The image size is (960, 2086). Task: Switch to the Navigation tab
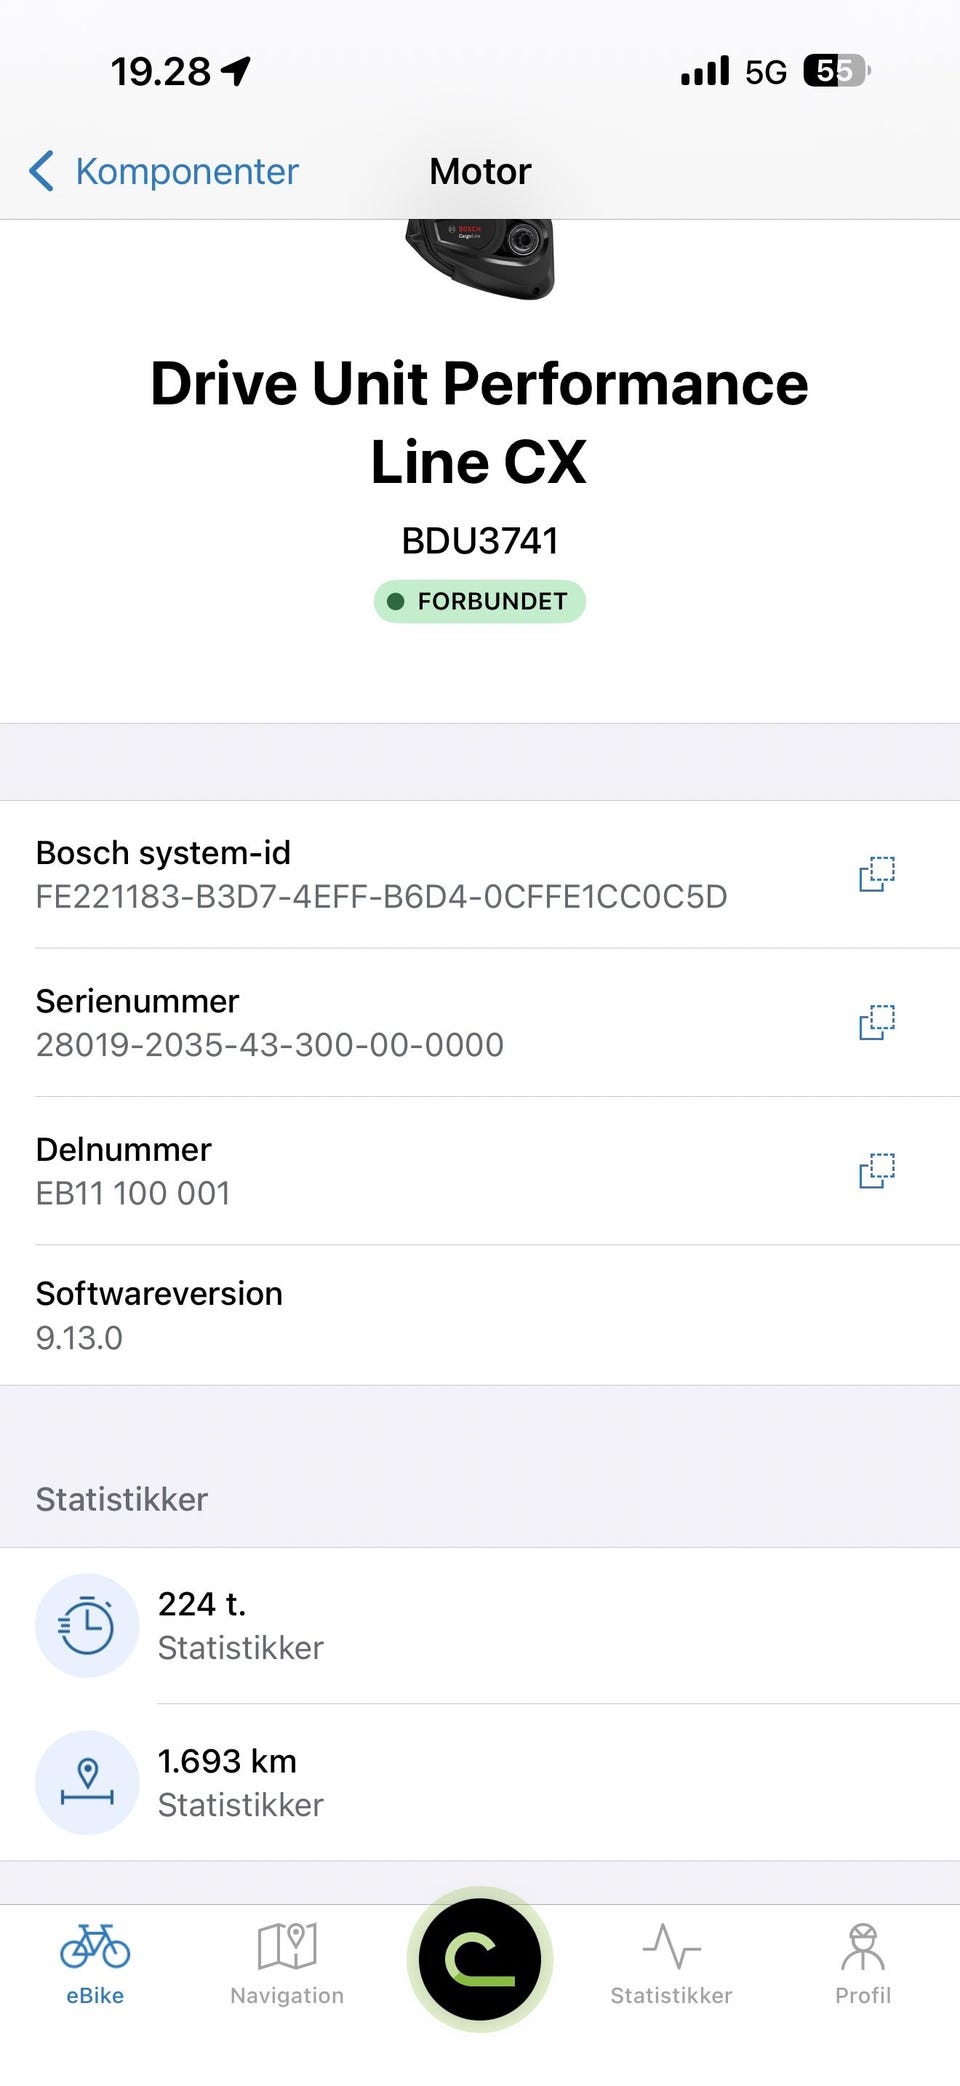point(287,1964)
